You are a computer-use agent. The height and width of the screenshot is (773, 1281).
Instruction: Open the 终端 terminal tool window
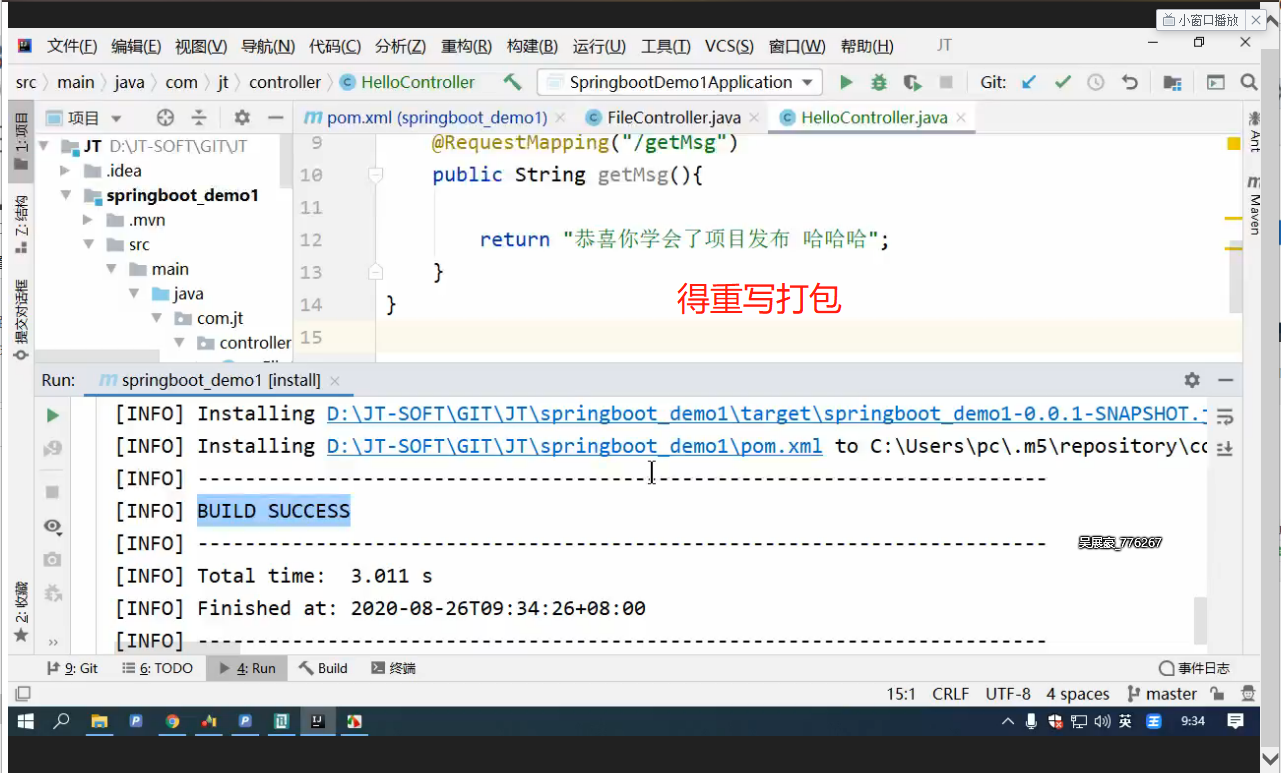(393, 668)
